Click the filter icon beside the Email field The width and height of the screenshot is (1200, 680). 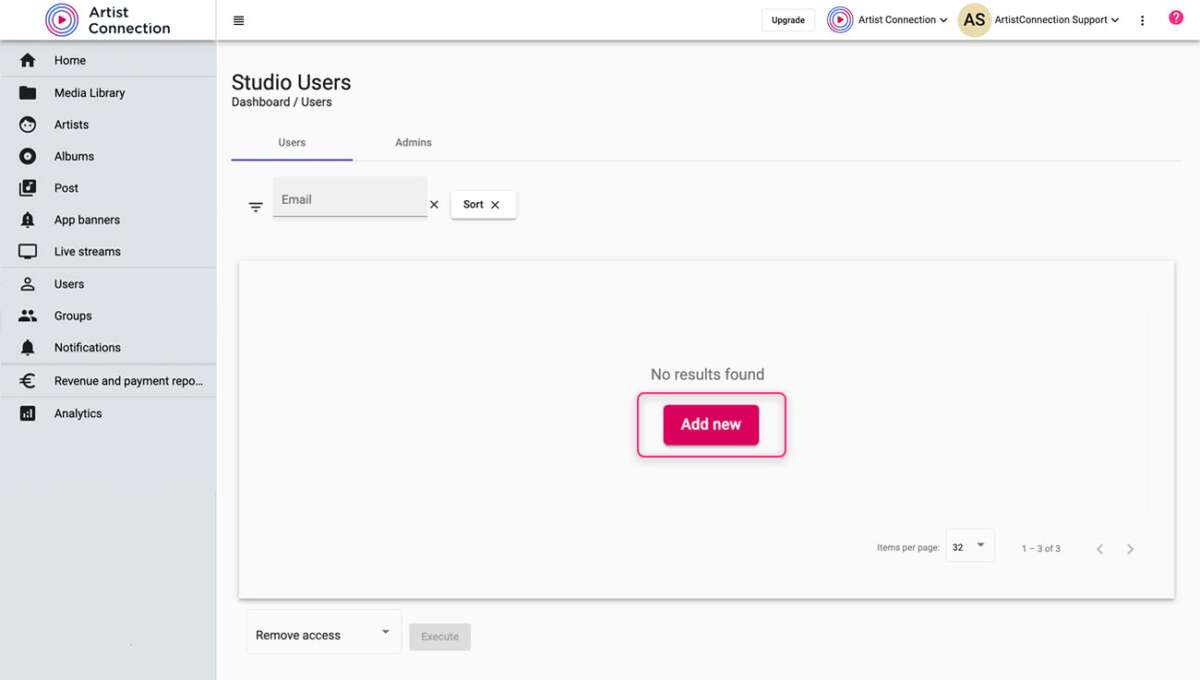pyautogui.click(x=255, y=206)
